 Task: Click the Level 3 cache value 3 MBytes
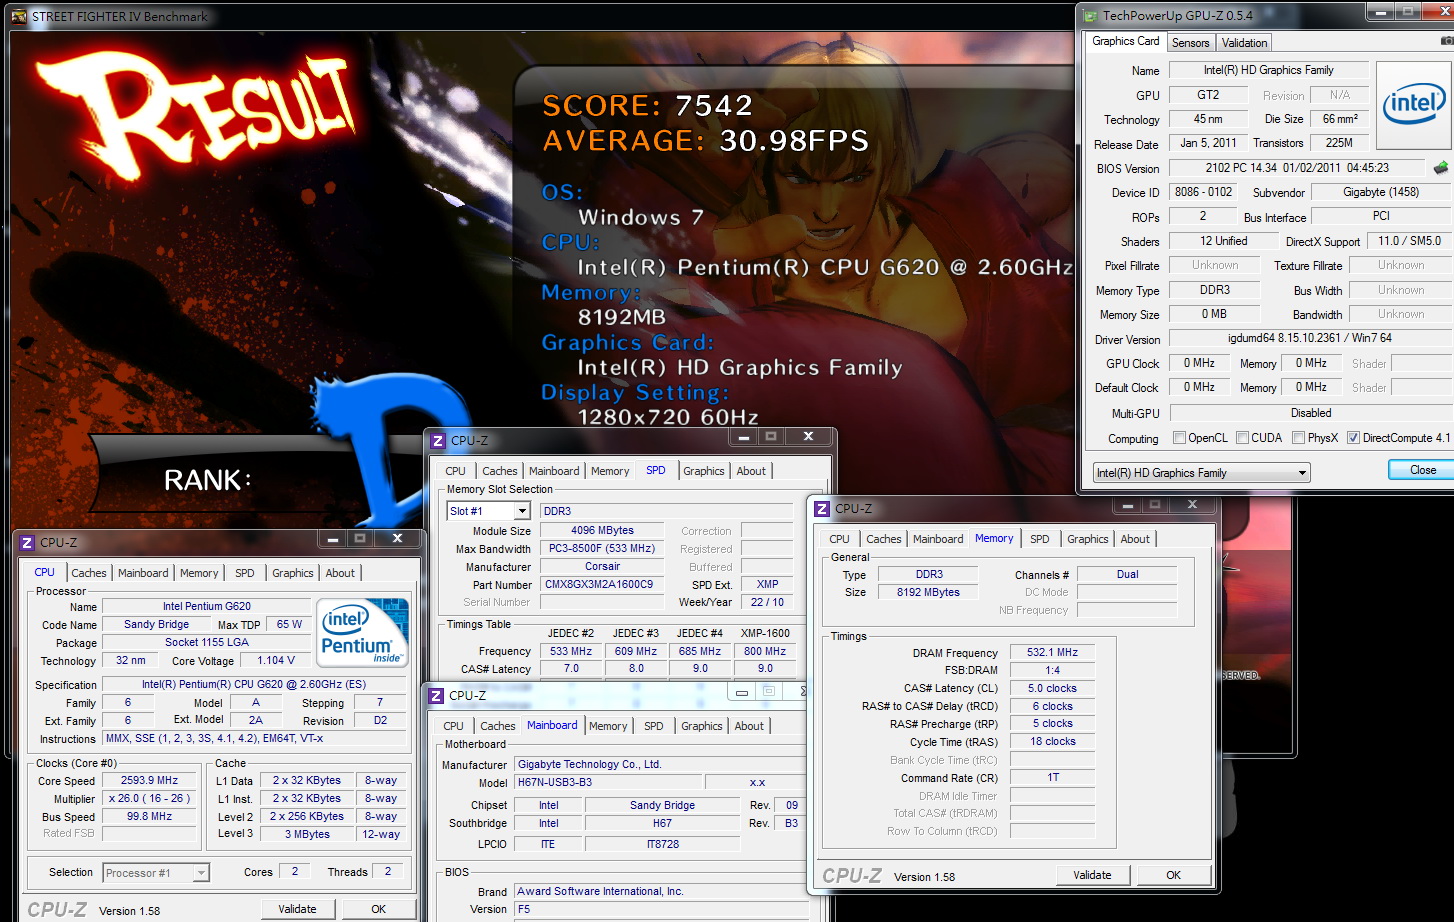coord(307,834)
